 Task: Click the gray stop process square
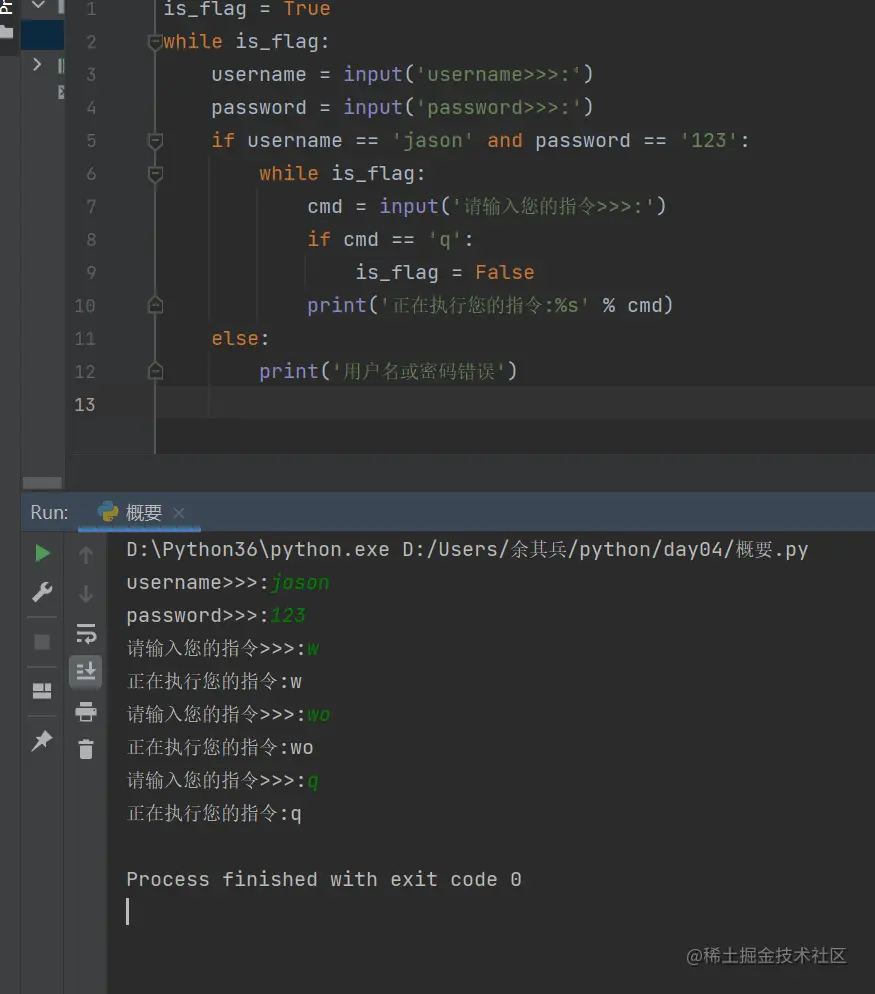tap(42, 642)
